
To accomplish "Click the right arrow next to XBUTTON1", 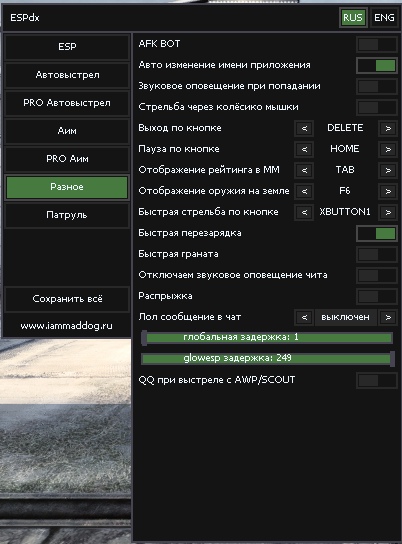I will tap(388, 212).
